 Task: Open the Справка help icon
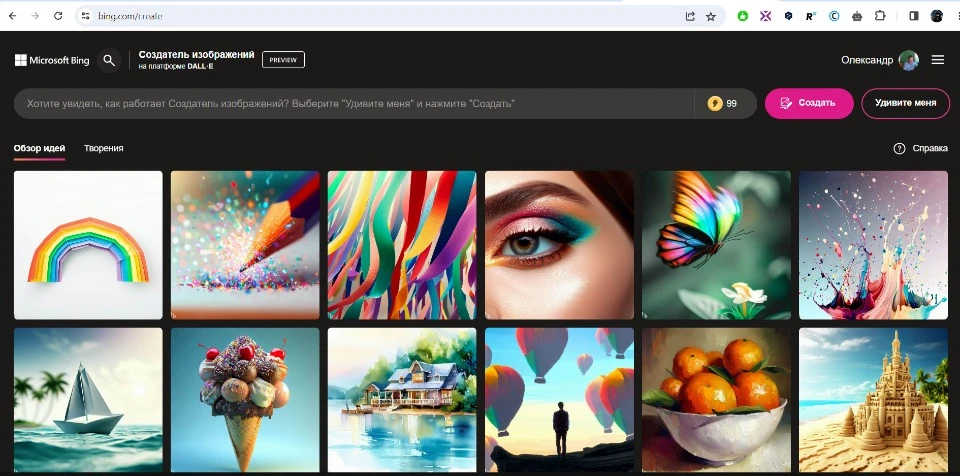pyautogui.click(x=899, y=148)
